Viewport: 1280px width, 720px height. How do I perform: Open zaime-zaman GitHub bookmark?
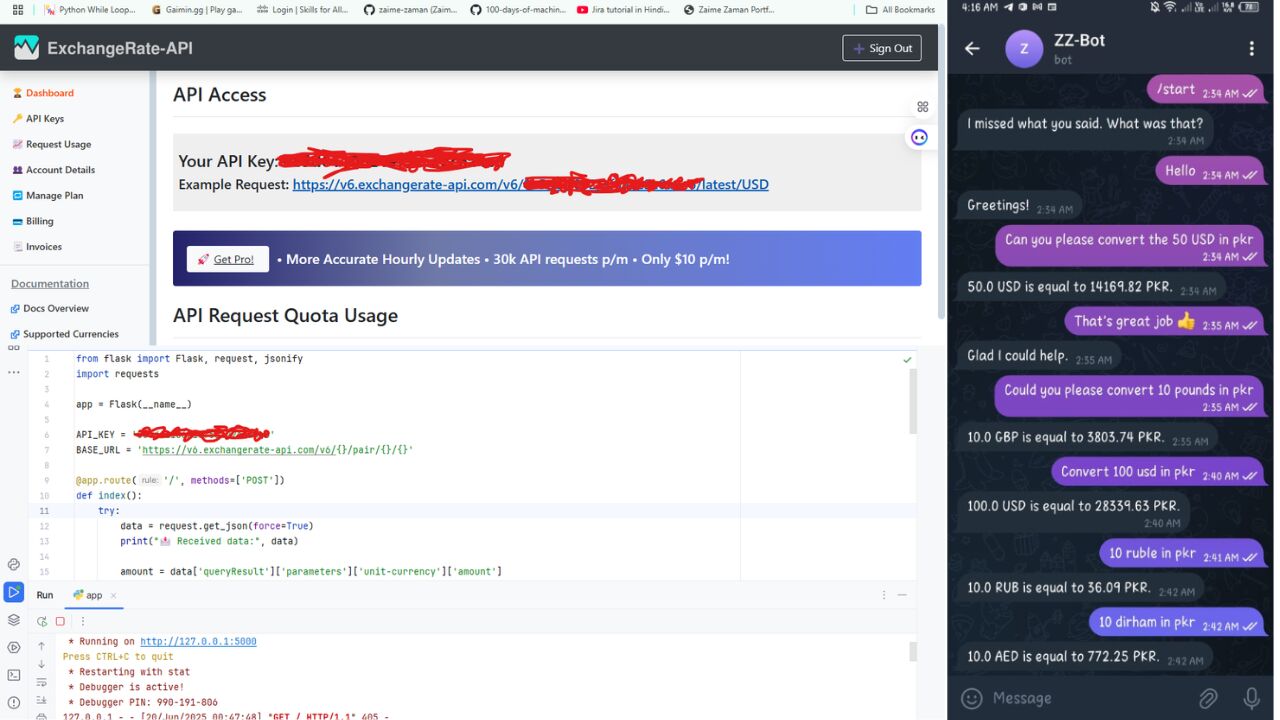[x=410, y=10]
